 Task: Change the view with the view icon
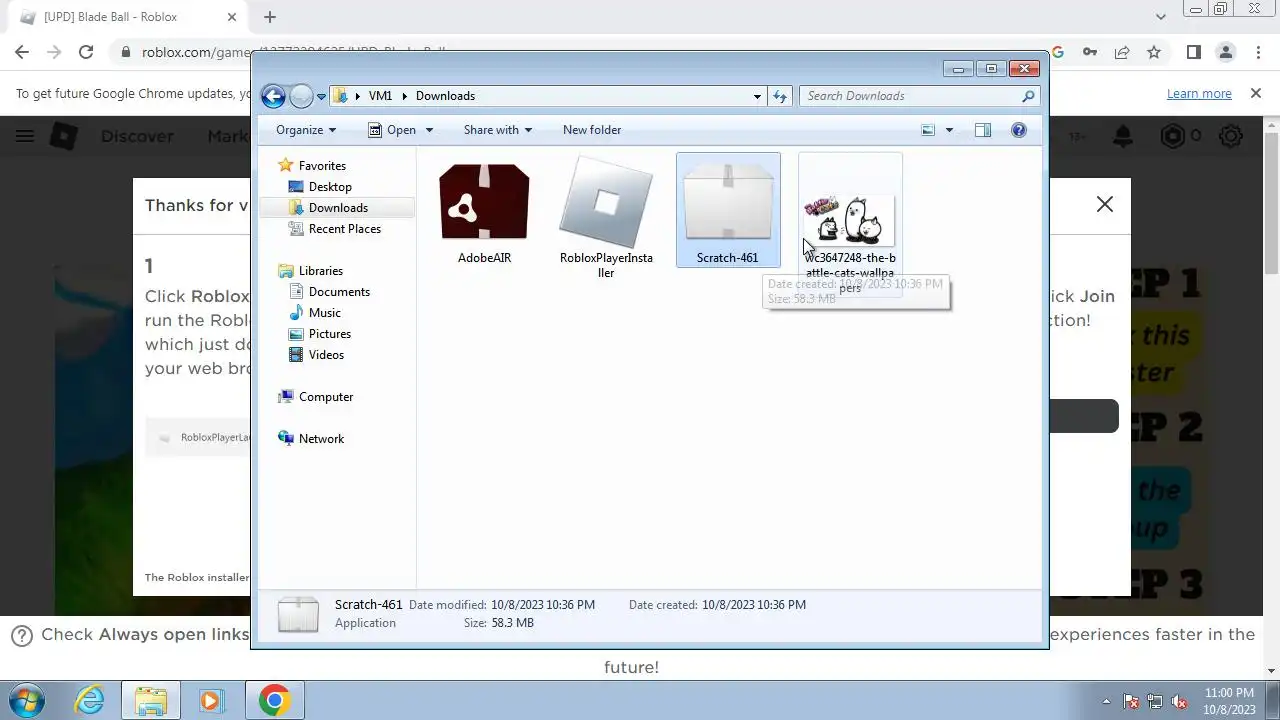pos(928,130)
